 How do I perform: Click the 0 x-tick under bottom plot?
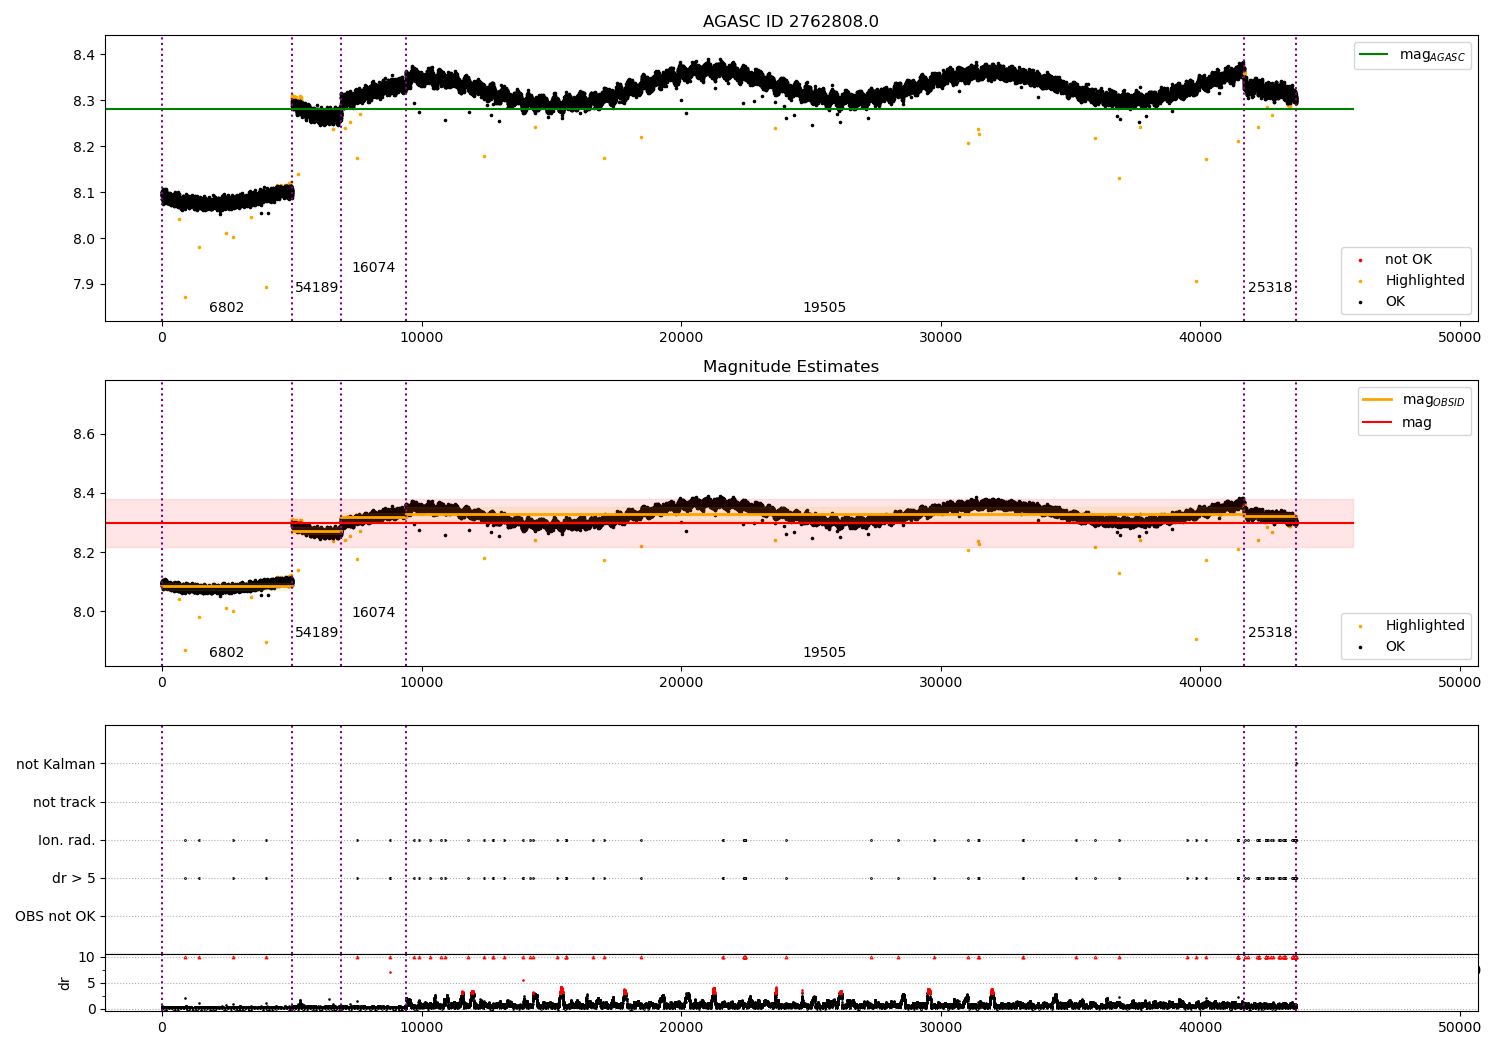(162, 1027)
